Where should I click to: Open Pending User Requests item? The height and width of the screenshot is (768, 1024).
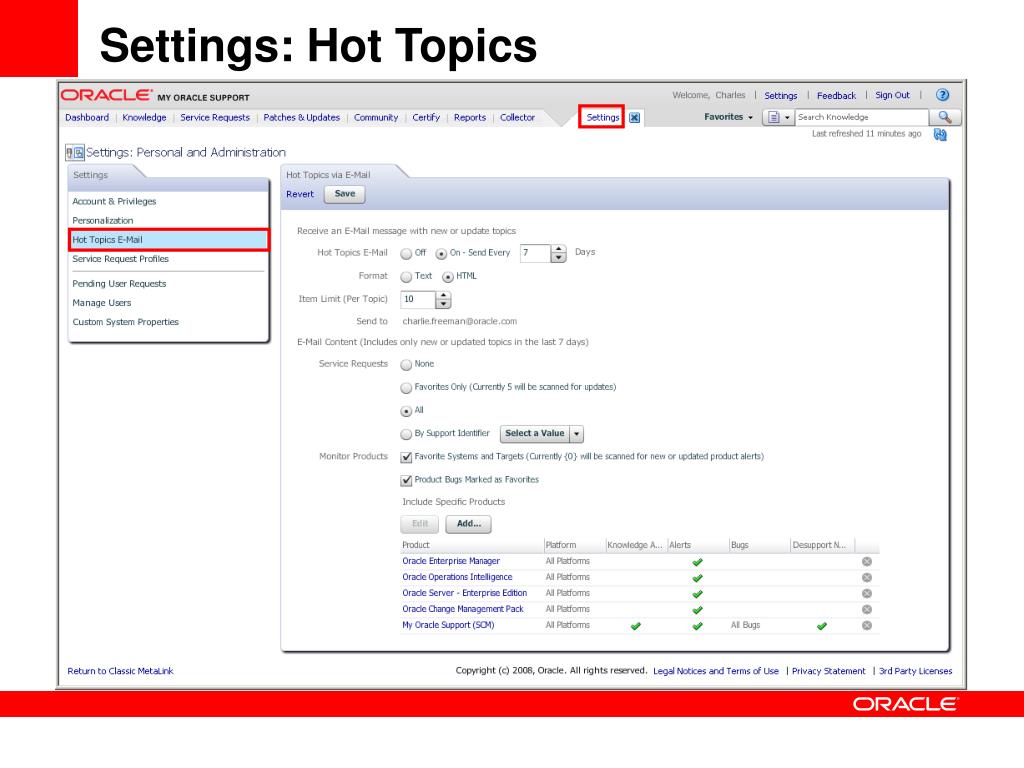coord(119,284)
